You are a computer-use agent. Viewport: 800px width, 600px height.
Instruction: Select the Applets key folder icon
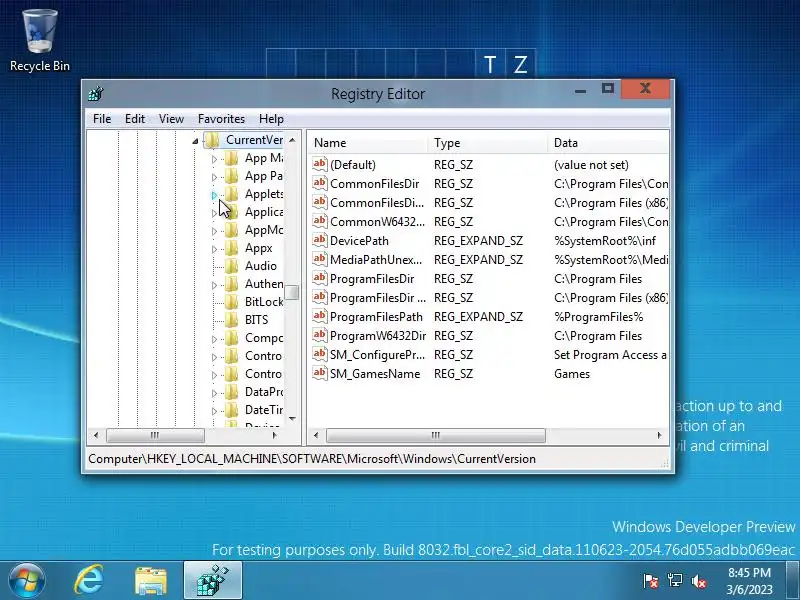click(231, 194)
